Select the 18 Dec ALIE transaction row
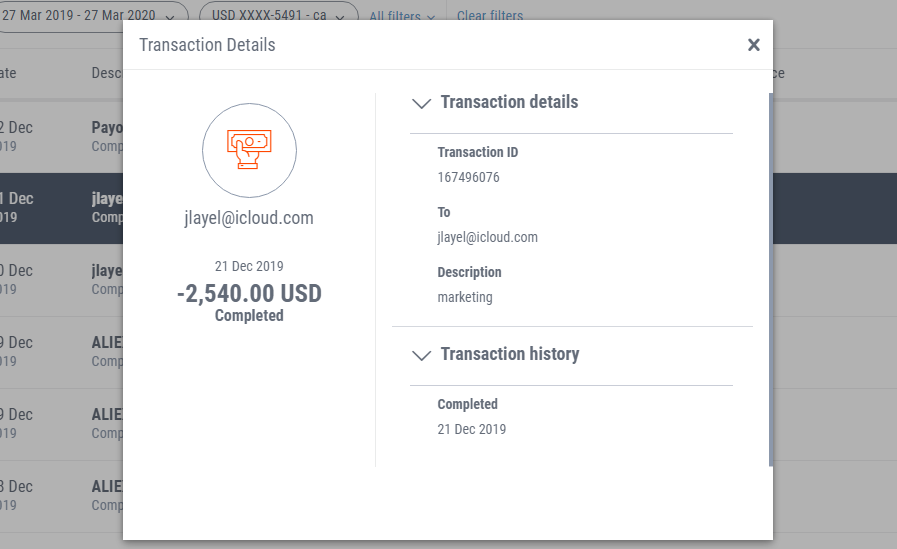The image size is (897, 549). [61, 496]
